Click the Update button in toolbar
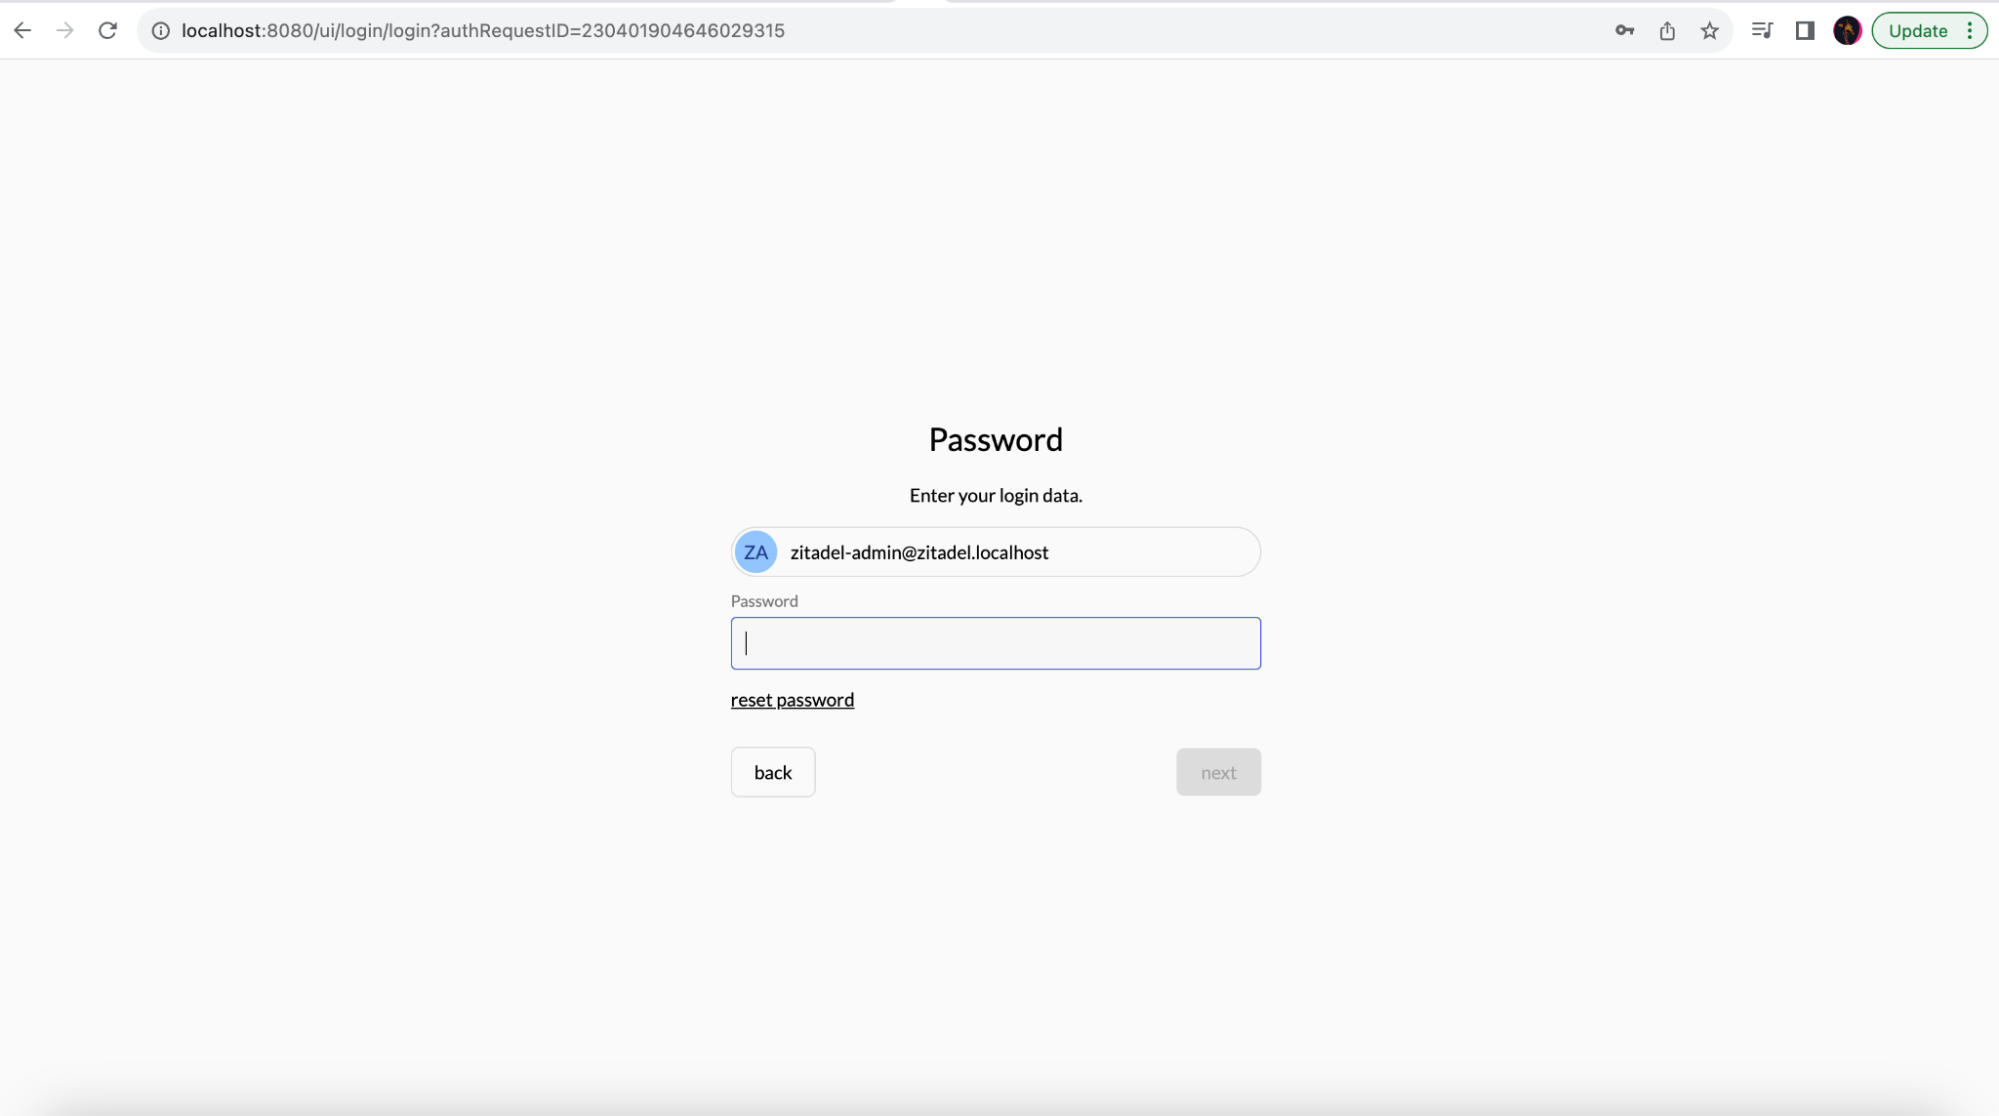 (1928, 30)
